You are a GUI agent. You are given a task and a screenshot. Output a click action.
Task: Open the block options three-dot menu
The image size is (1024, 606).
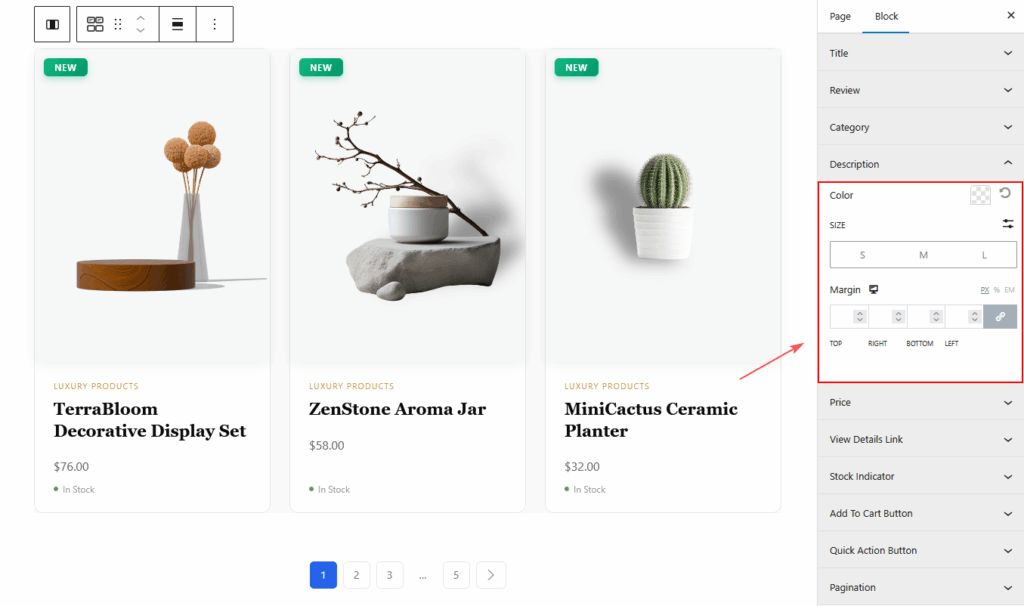pyautogui.click(x=214, y=24)
